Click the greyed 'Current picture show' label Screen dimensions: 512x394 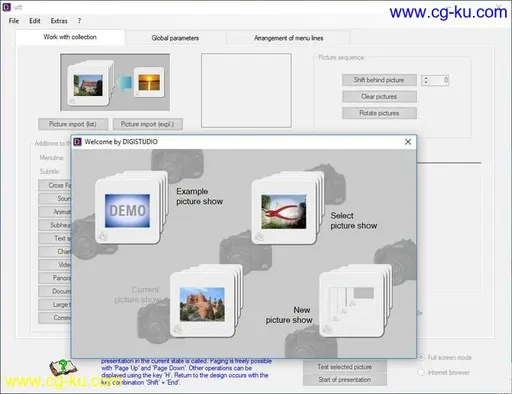point(137,295)
